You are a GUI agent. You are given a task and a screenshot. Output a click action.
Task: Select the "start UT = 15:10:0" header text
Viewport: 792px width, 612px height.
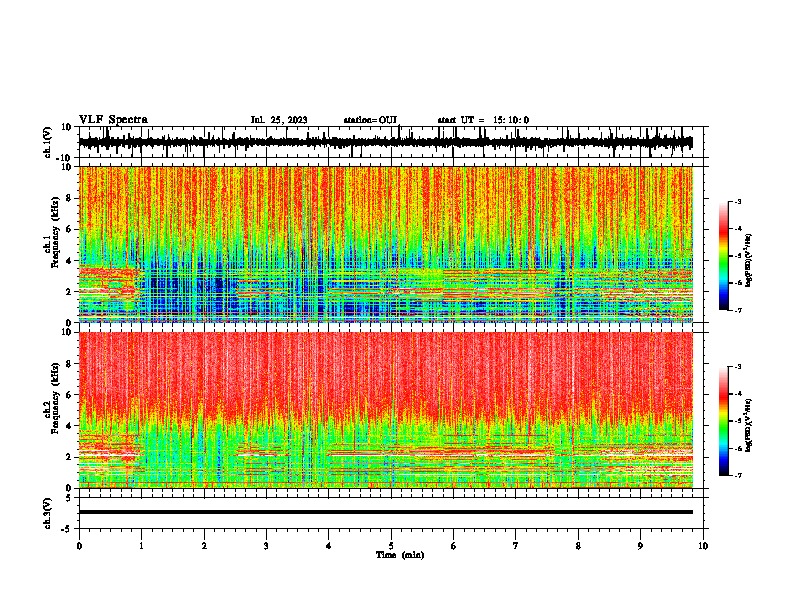click(x=483, y=120)
